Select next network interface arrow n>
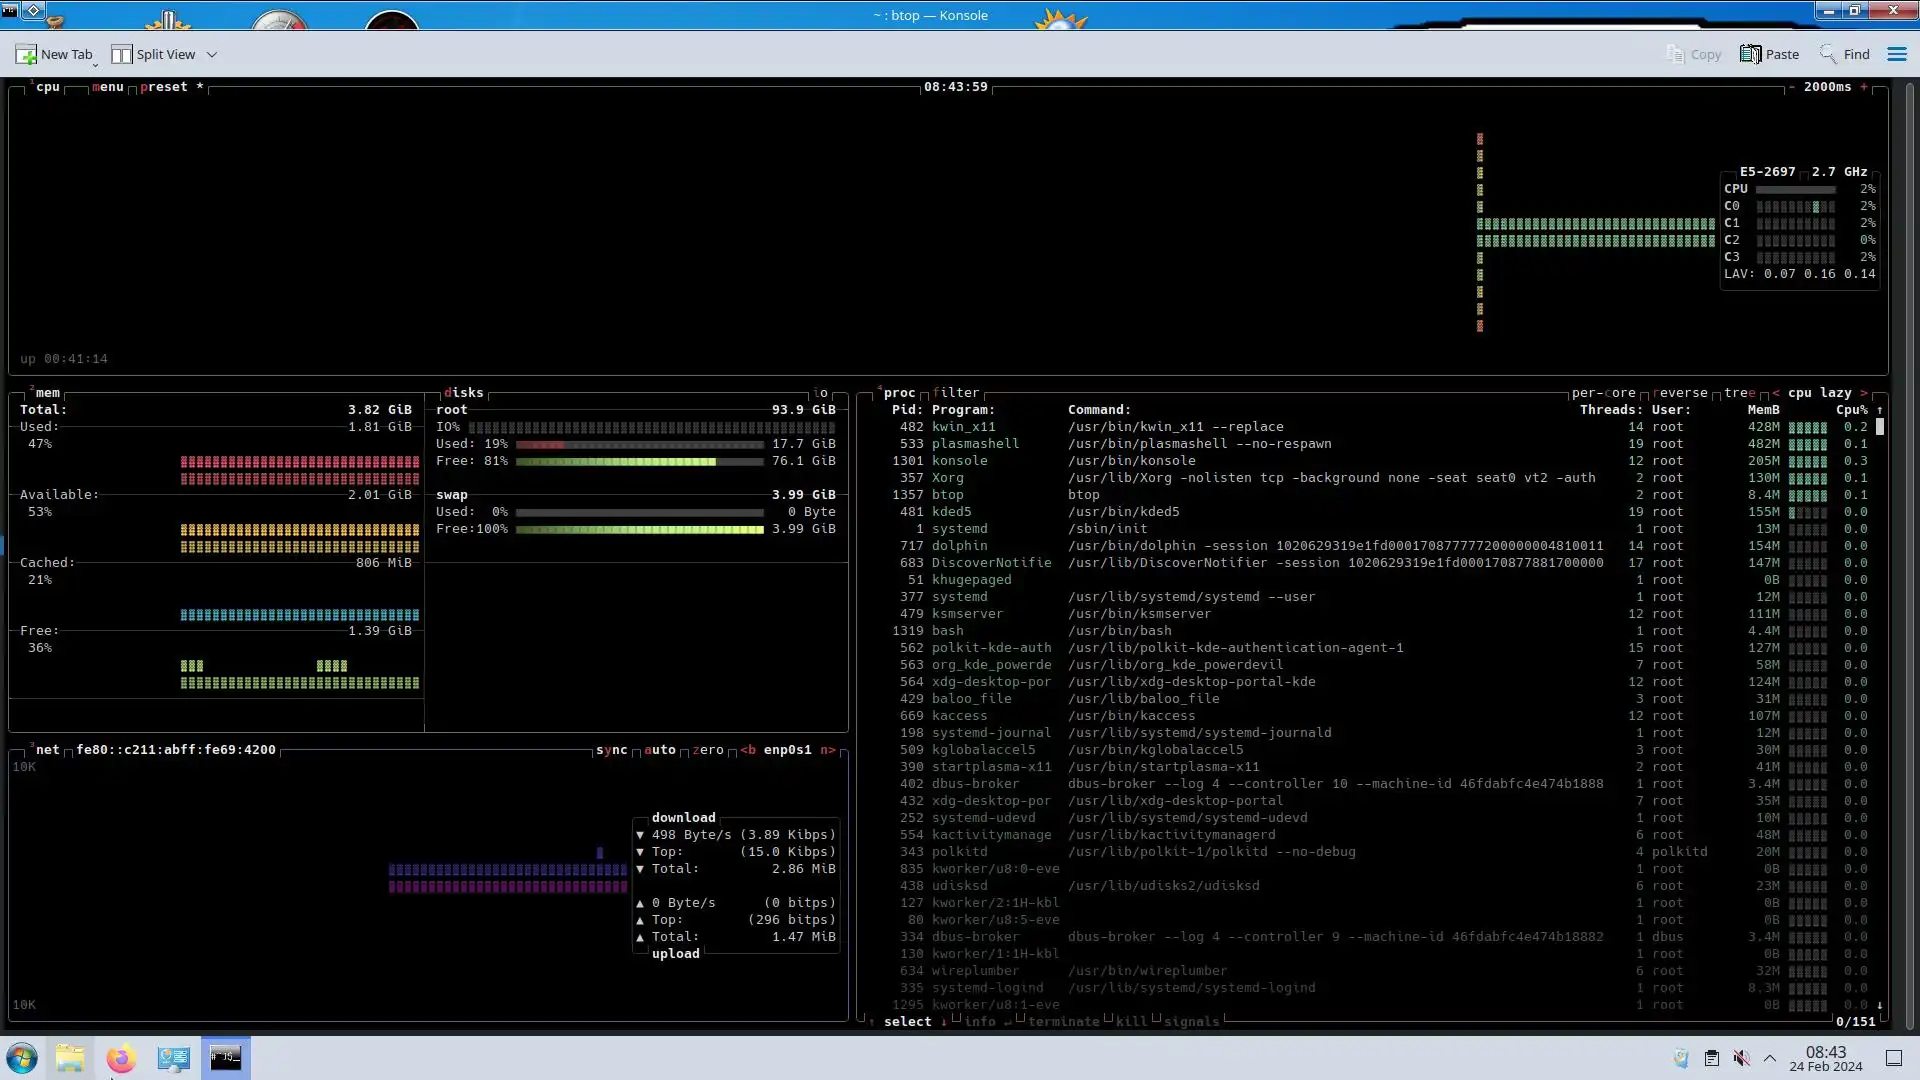This screenshot has height=1080, width=1920. coord(827,750)
